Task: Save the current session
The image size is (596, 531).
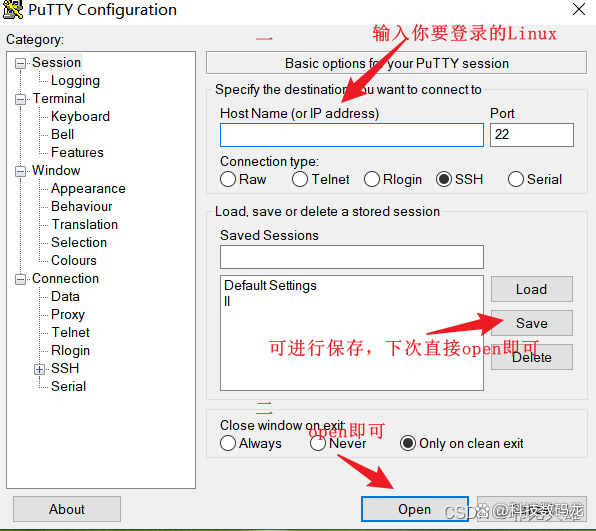Action: 532,323
